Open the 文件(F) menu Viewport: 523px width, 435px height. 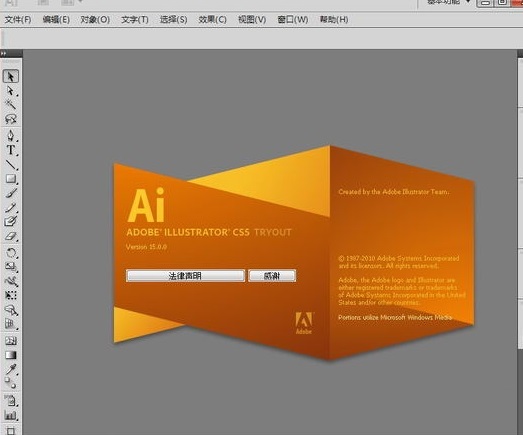18,20
